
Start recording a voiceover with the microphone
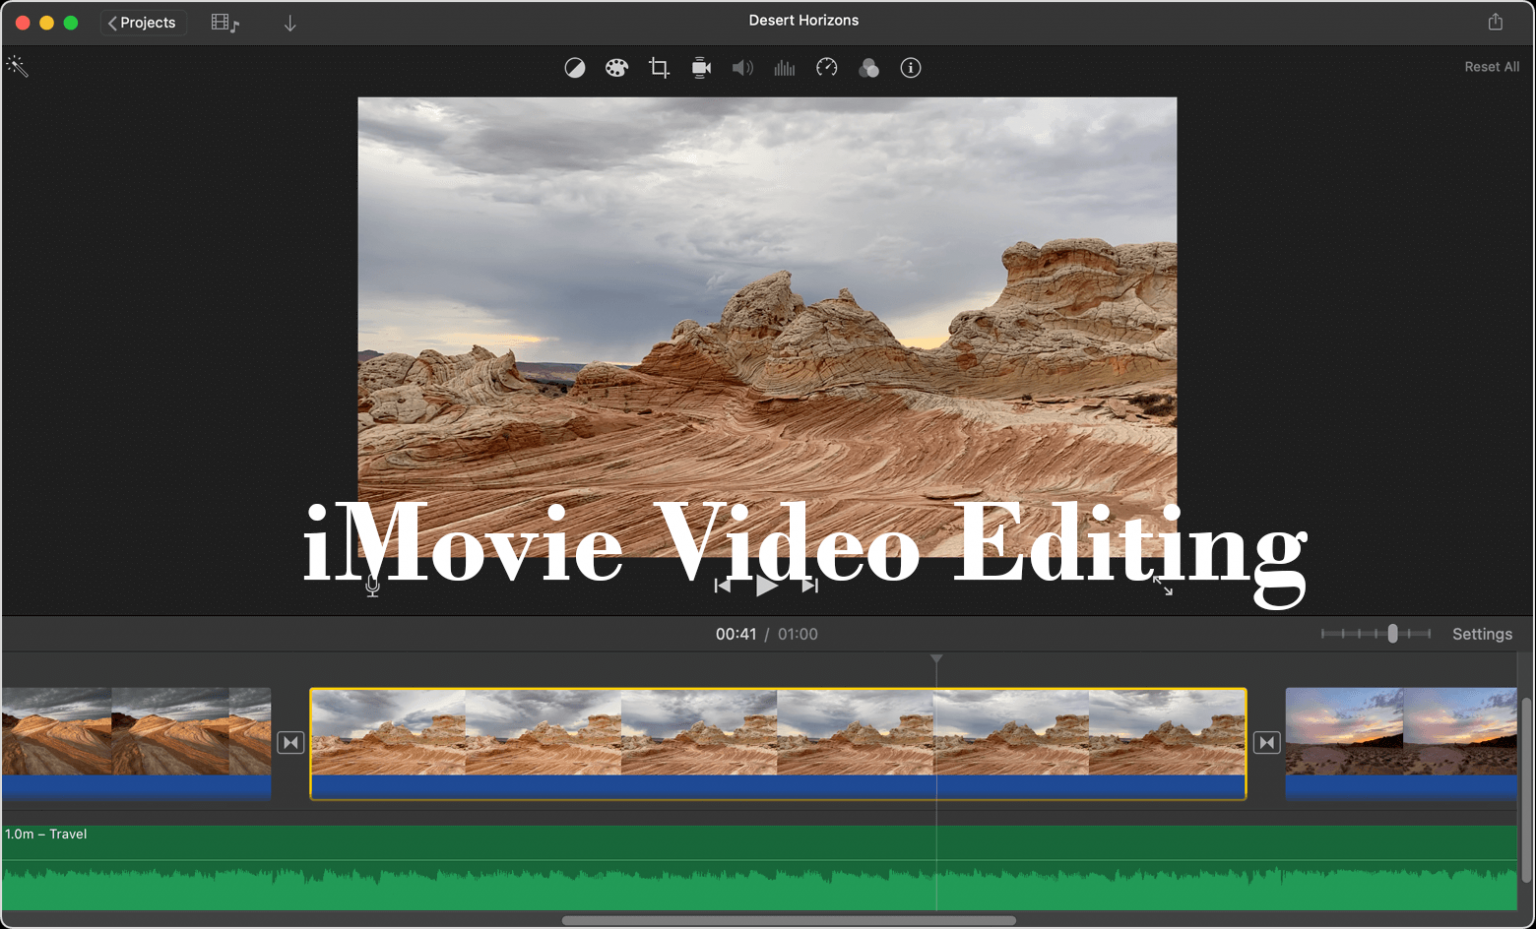click(x=371, y=586)
